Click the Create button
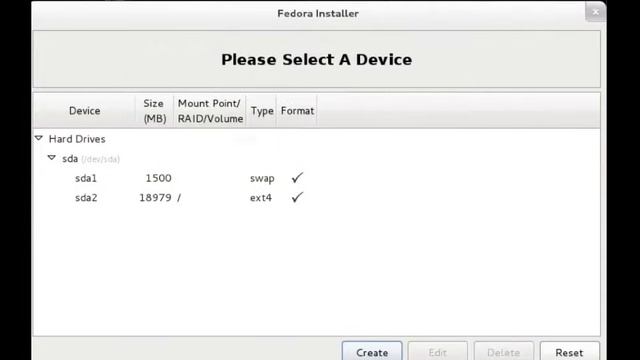 tap(372, 352)
